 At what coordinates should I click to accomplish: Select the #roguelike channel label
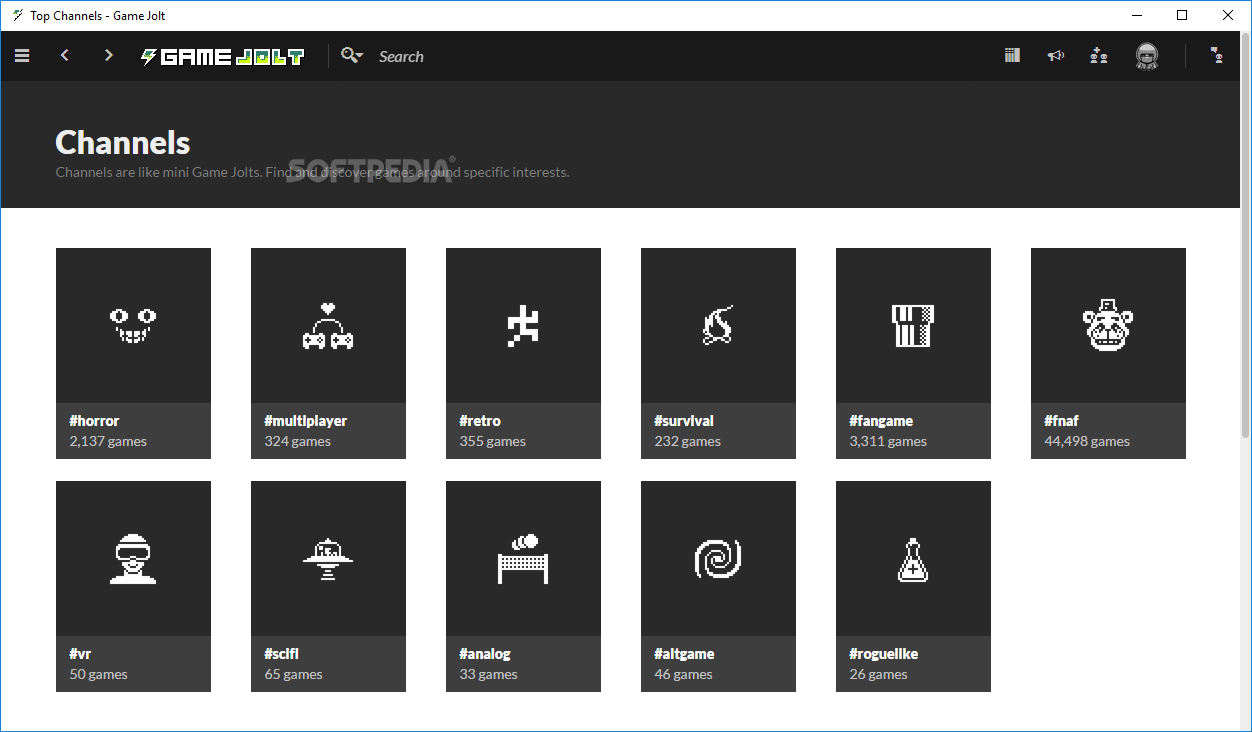coord(884,654)
